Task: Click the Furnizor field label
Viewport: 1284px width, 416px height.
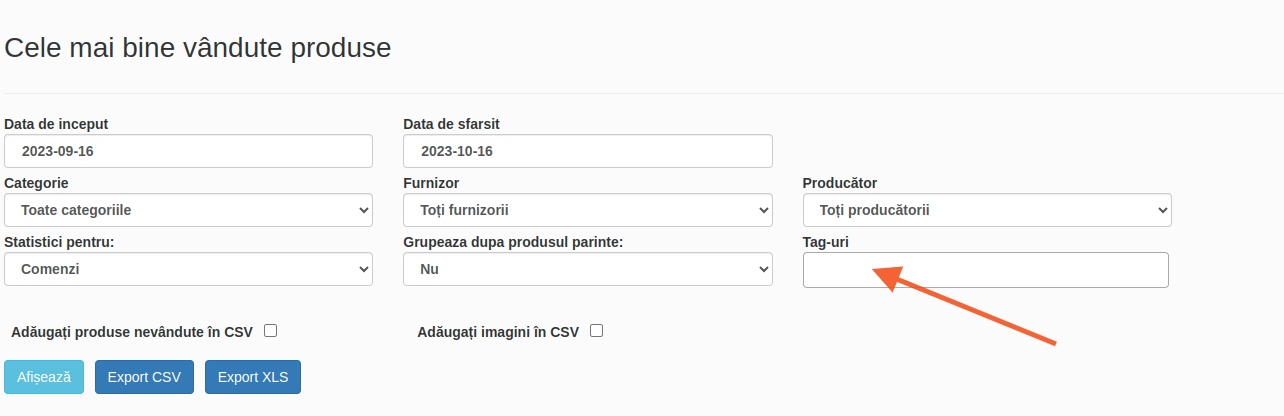Action: point(431,183)
